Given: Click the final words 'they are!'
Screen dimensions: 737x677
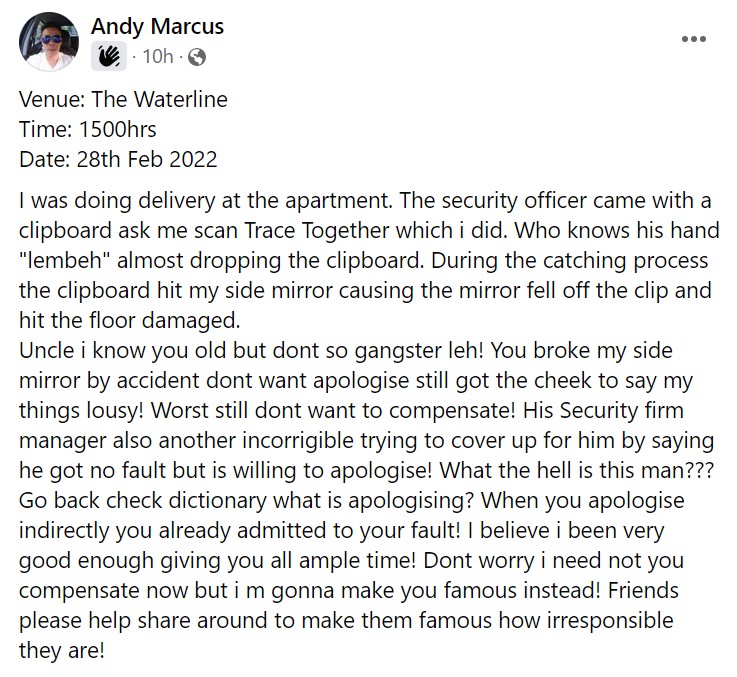Looking at the screenshot, I should pyautogui.click(x=61, y=651).
